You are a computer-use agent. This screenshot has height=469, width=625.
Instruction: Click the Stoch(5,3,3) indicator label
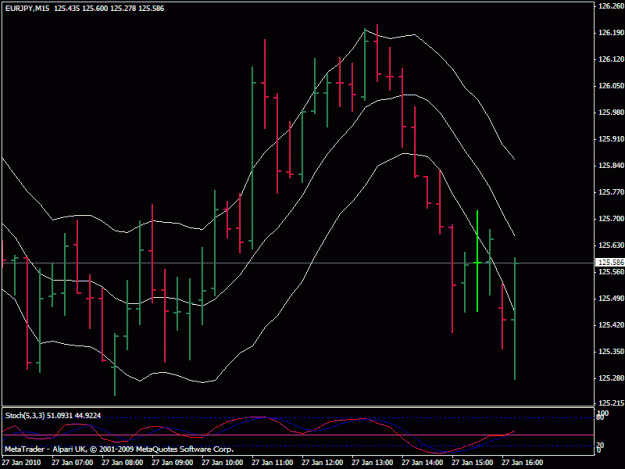25,416
